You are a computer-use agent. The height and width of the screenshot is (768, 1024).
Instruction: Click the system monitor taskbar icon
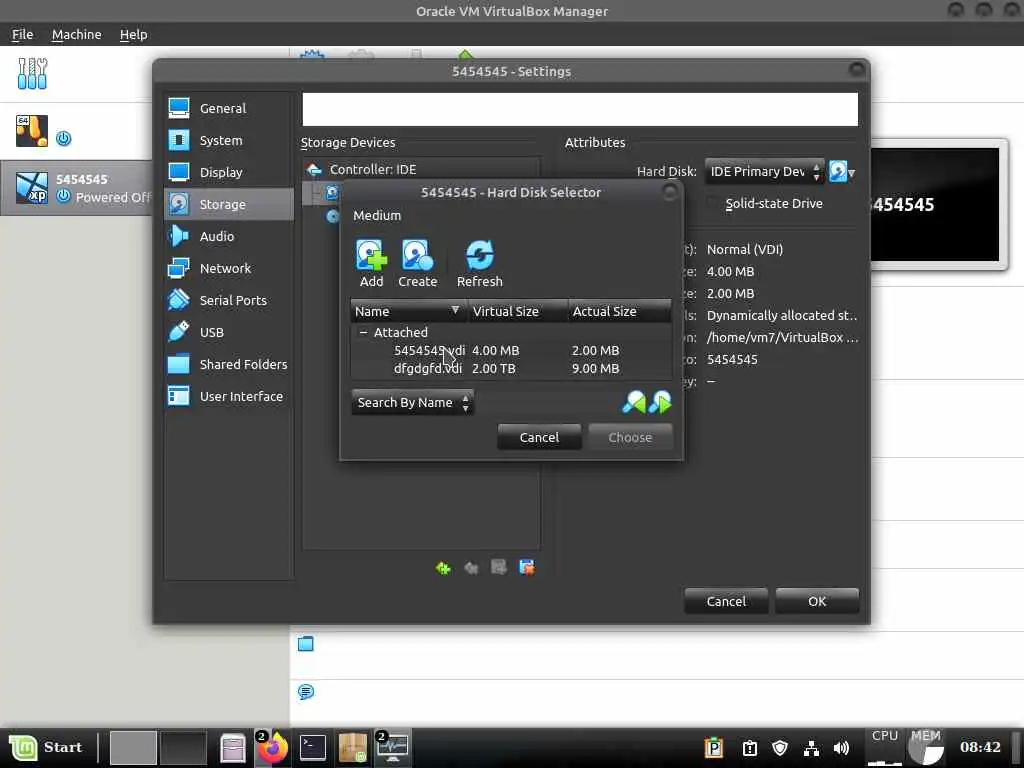[x=392, y=748]
